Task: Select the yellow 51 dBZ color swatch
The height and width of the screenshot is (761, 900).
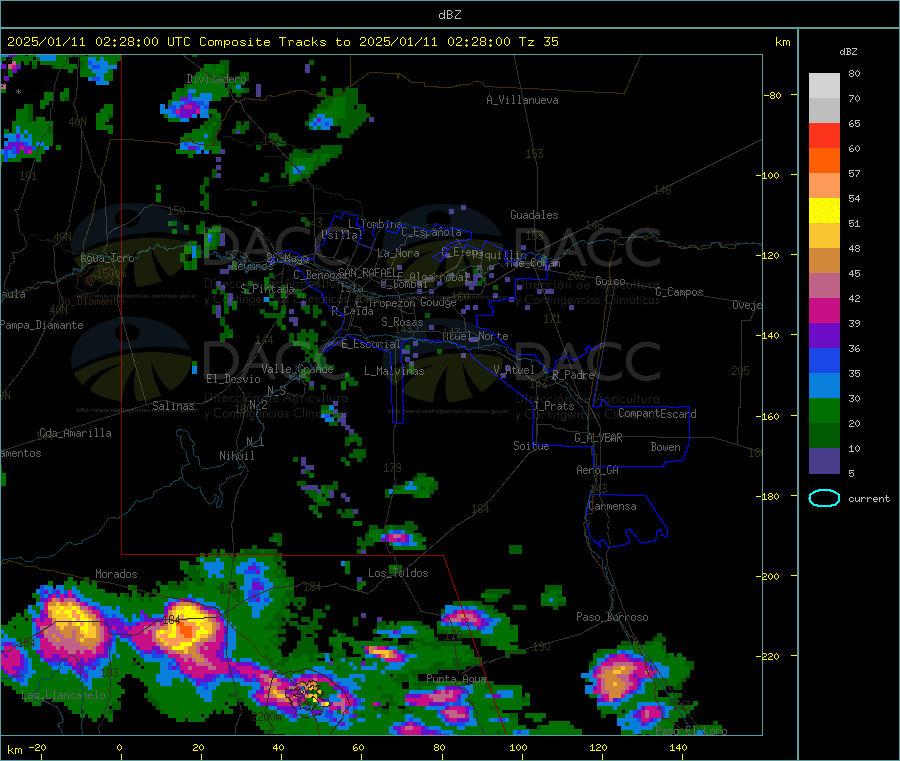Action: tap(824, 211)
